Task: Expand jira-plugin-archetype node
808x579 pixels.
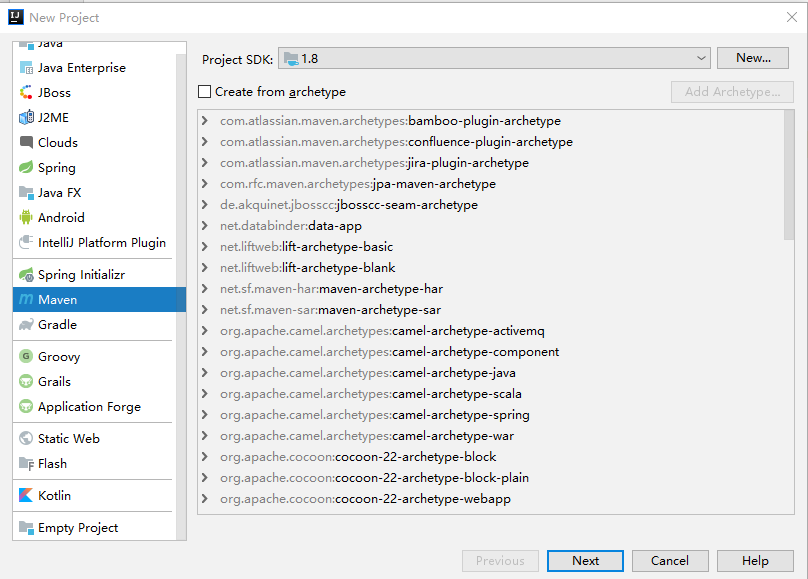Action: click(x=205, y=163)
